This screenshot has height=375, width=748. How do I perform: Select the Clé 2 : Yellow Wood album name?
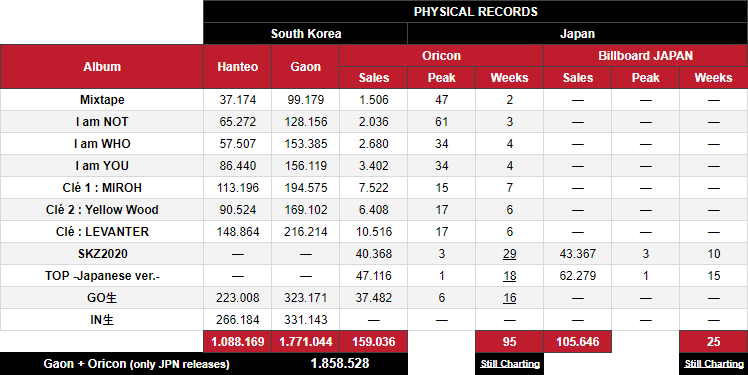(x=102, y=209)
